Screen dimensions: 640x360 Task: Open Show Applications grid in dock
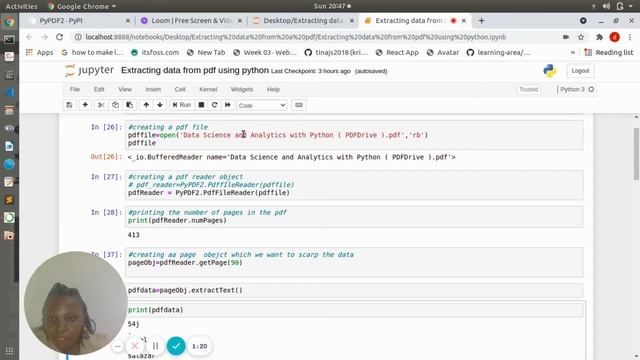pyautogui.click(x=9, y=351)
